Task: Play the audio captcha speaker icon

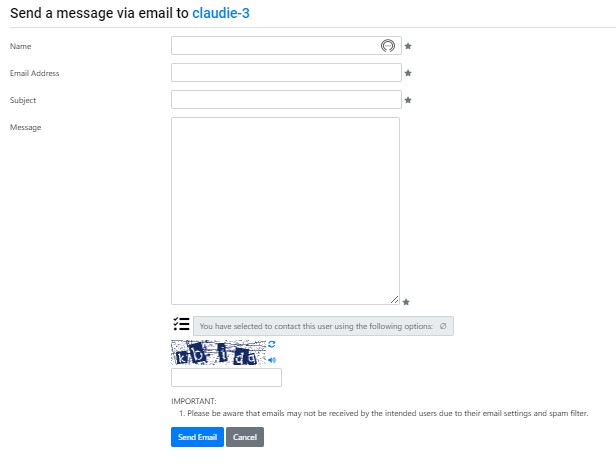Action: pos(272,360)
